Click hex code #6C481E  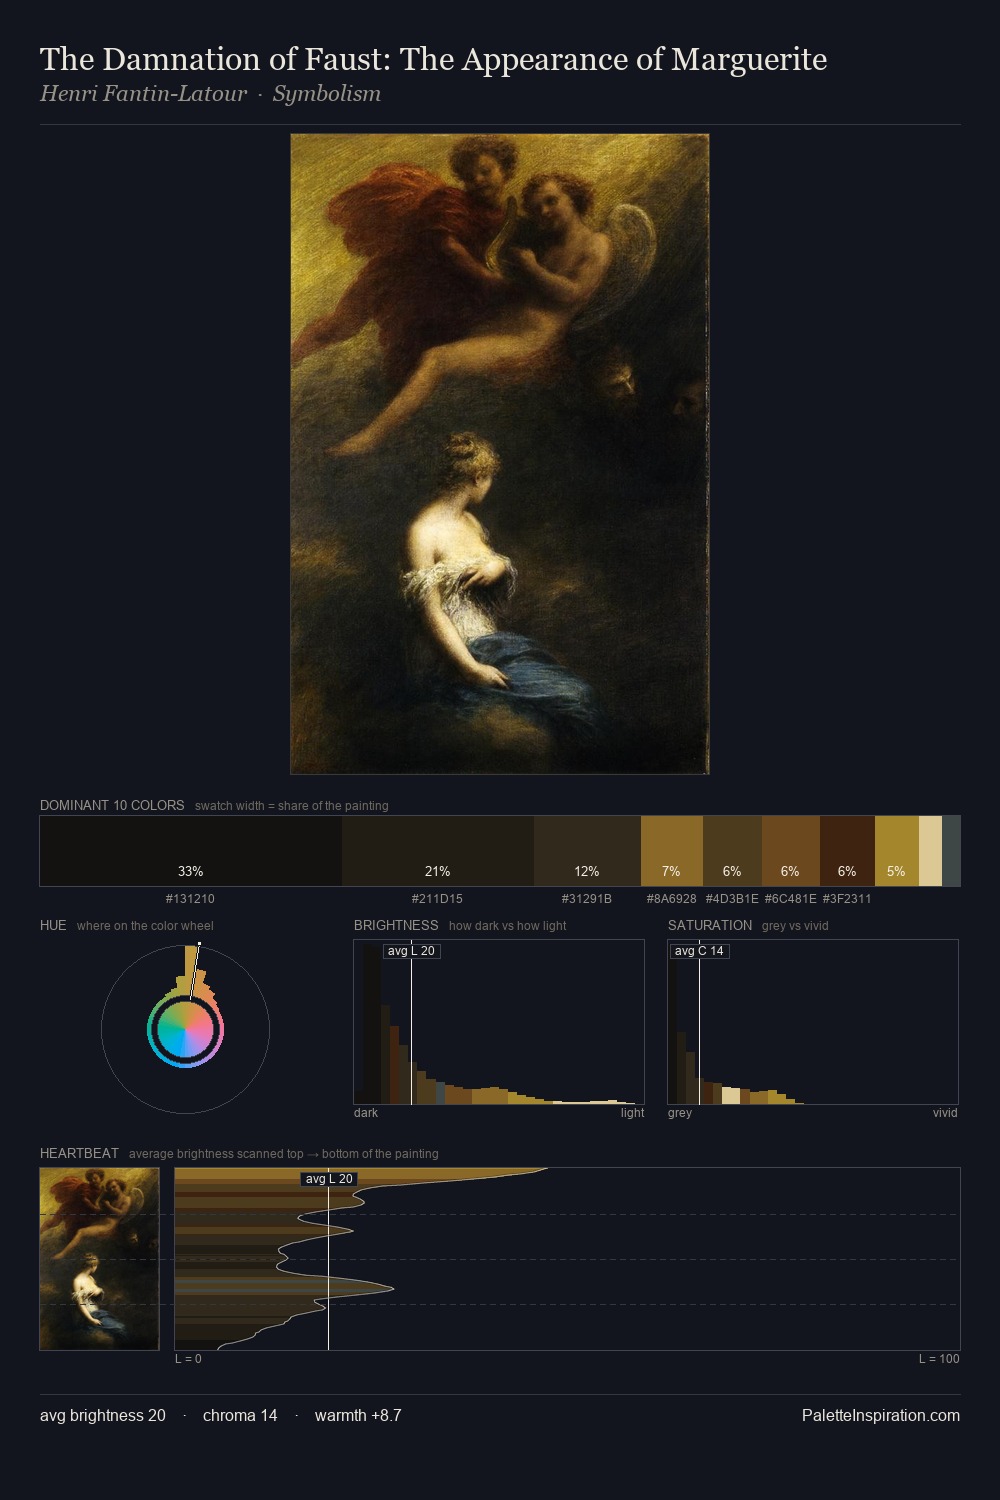coord(790,899)
